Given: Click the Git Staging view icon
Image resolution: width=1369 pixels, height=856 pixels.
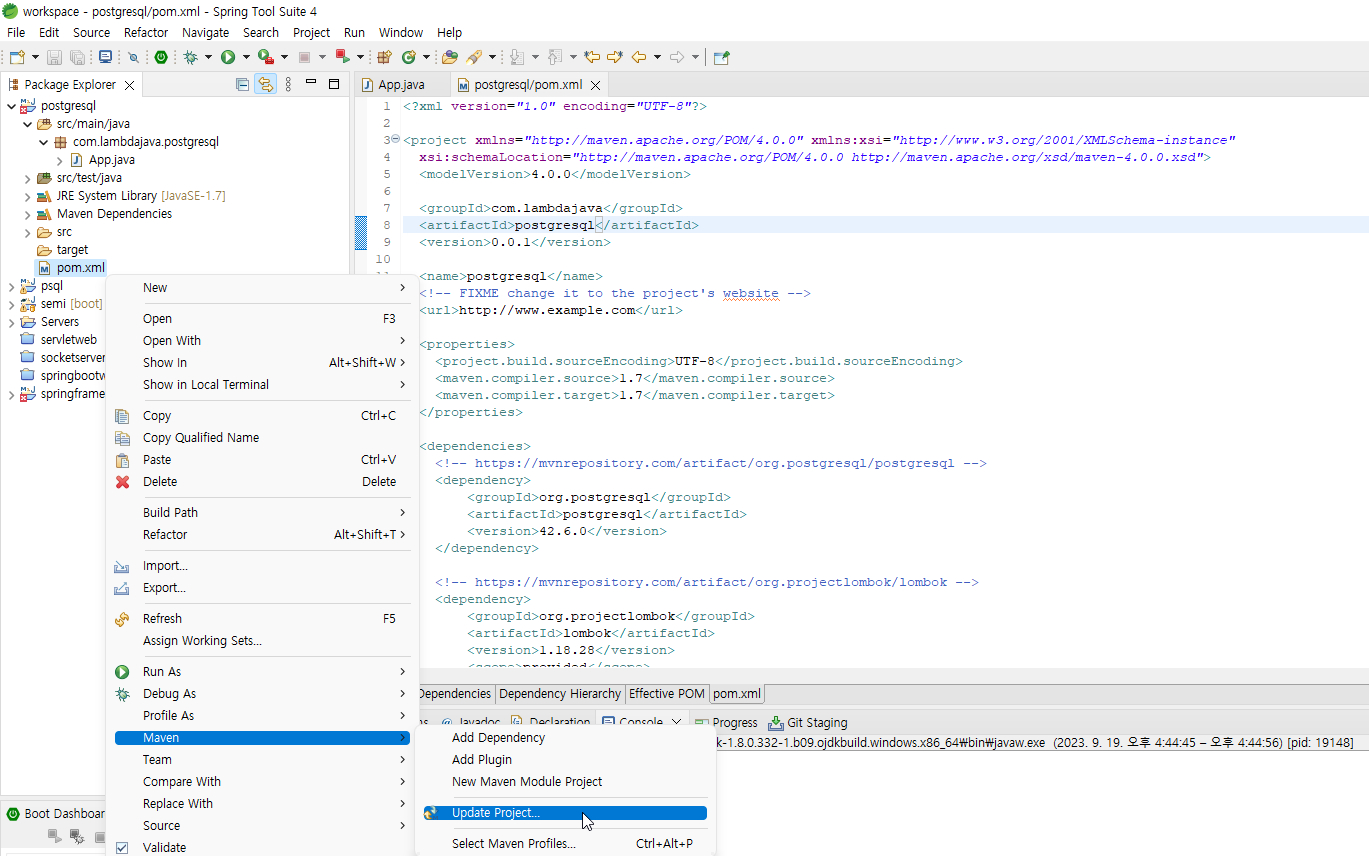Looking at the screenshot, I should click(x=775, y=723).
